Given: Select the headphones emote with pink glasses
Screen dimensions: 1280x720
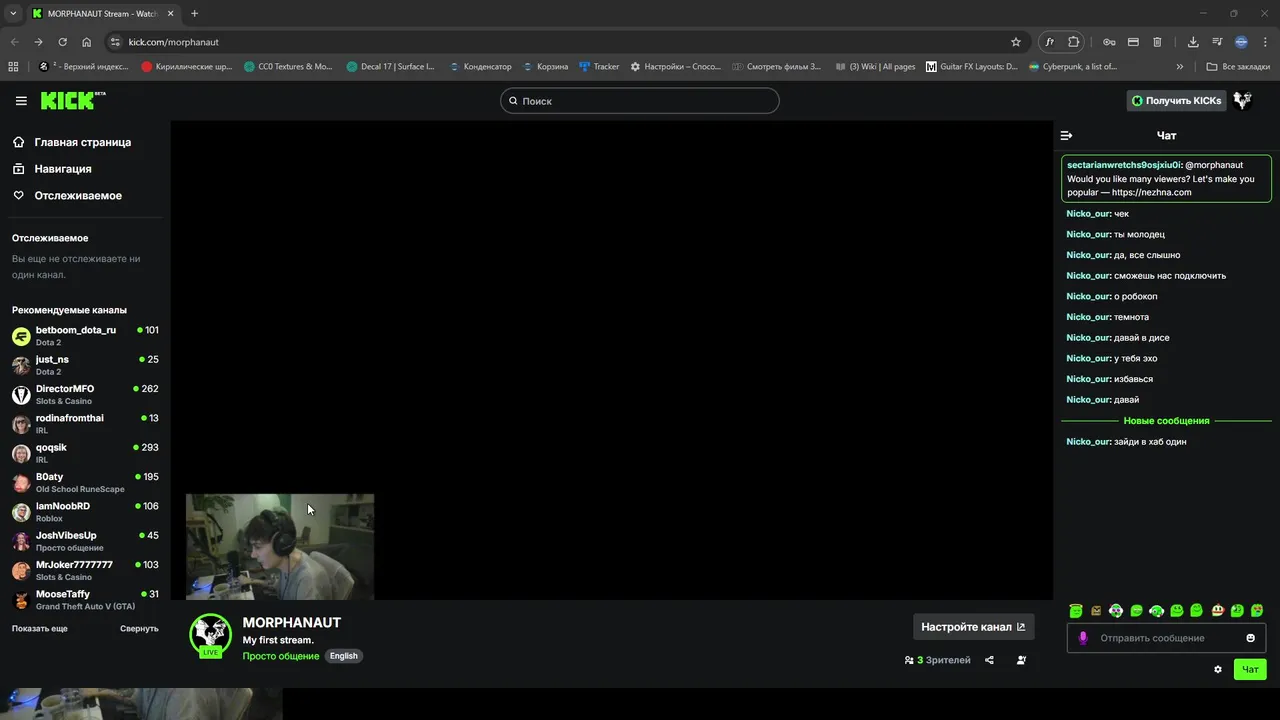Looking at the screenshot, I should pos(1116,610).
